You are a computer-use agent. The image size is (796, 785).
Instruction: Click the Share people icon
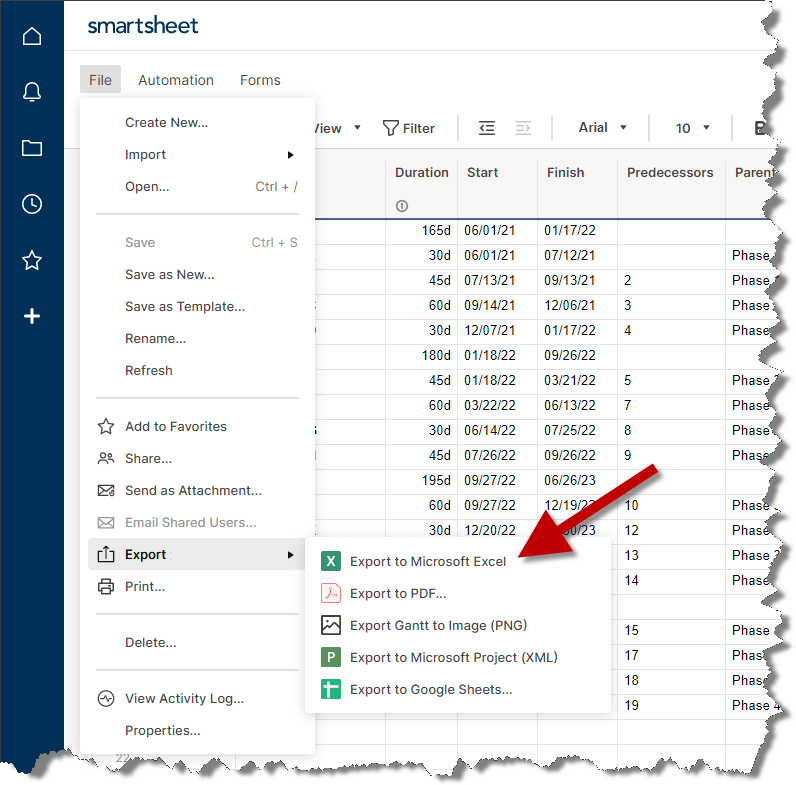coord(106,458)
